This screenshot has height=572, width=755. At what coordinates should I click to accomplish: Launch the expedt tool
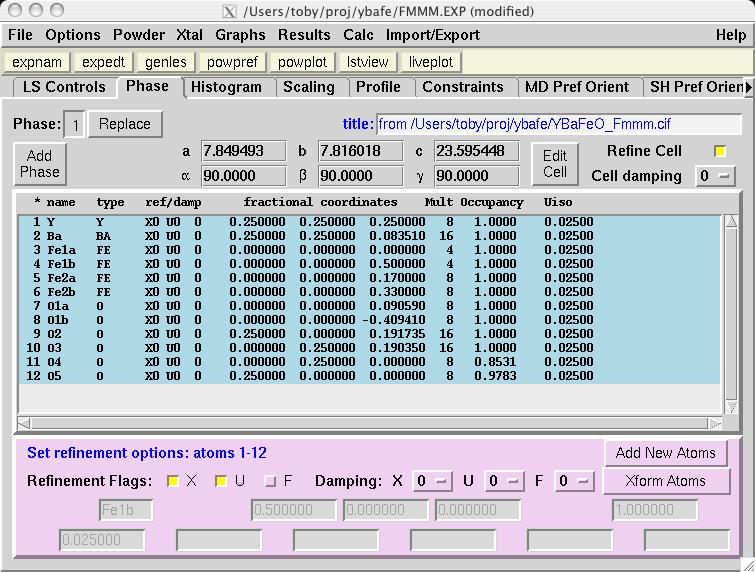[103, 62]
